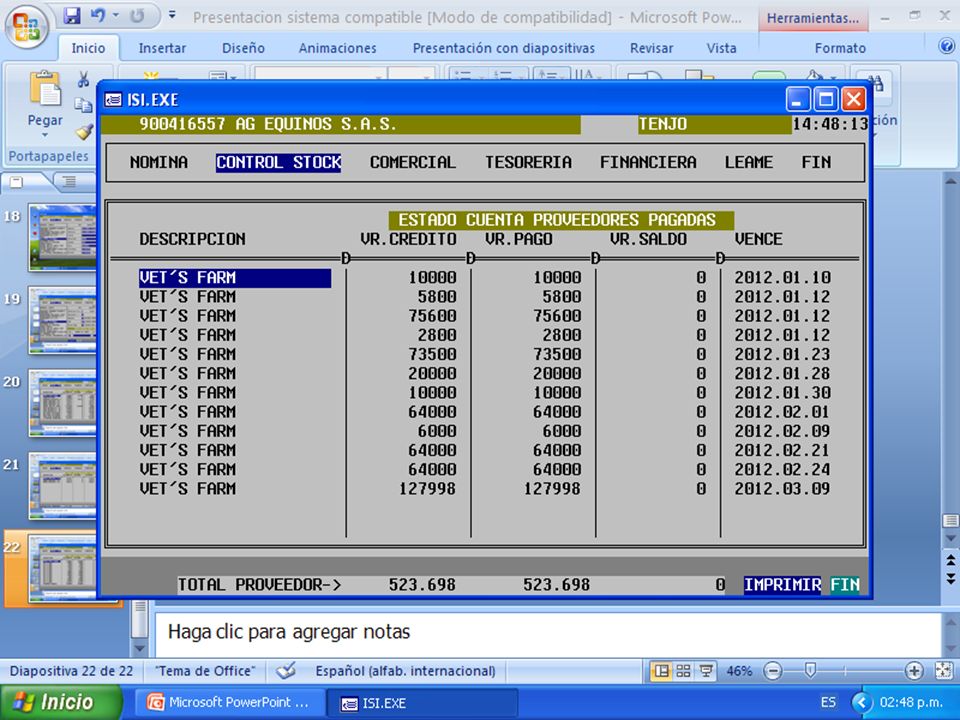Click the spell check icon in status bar

coord(285,671)
